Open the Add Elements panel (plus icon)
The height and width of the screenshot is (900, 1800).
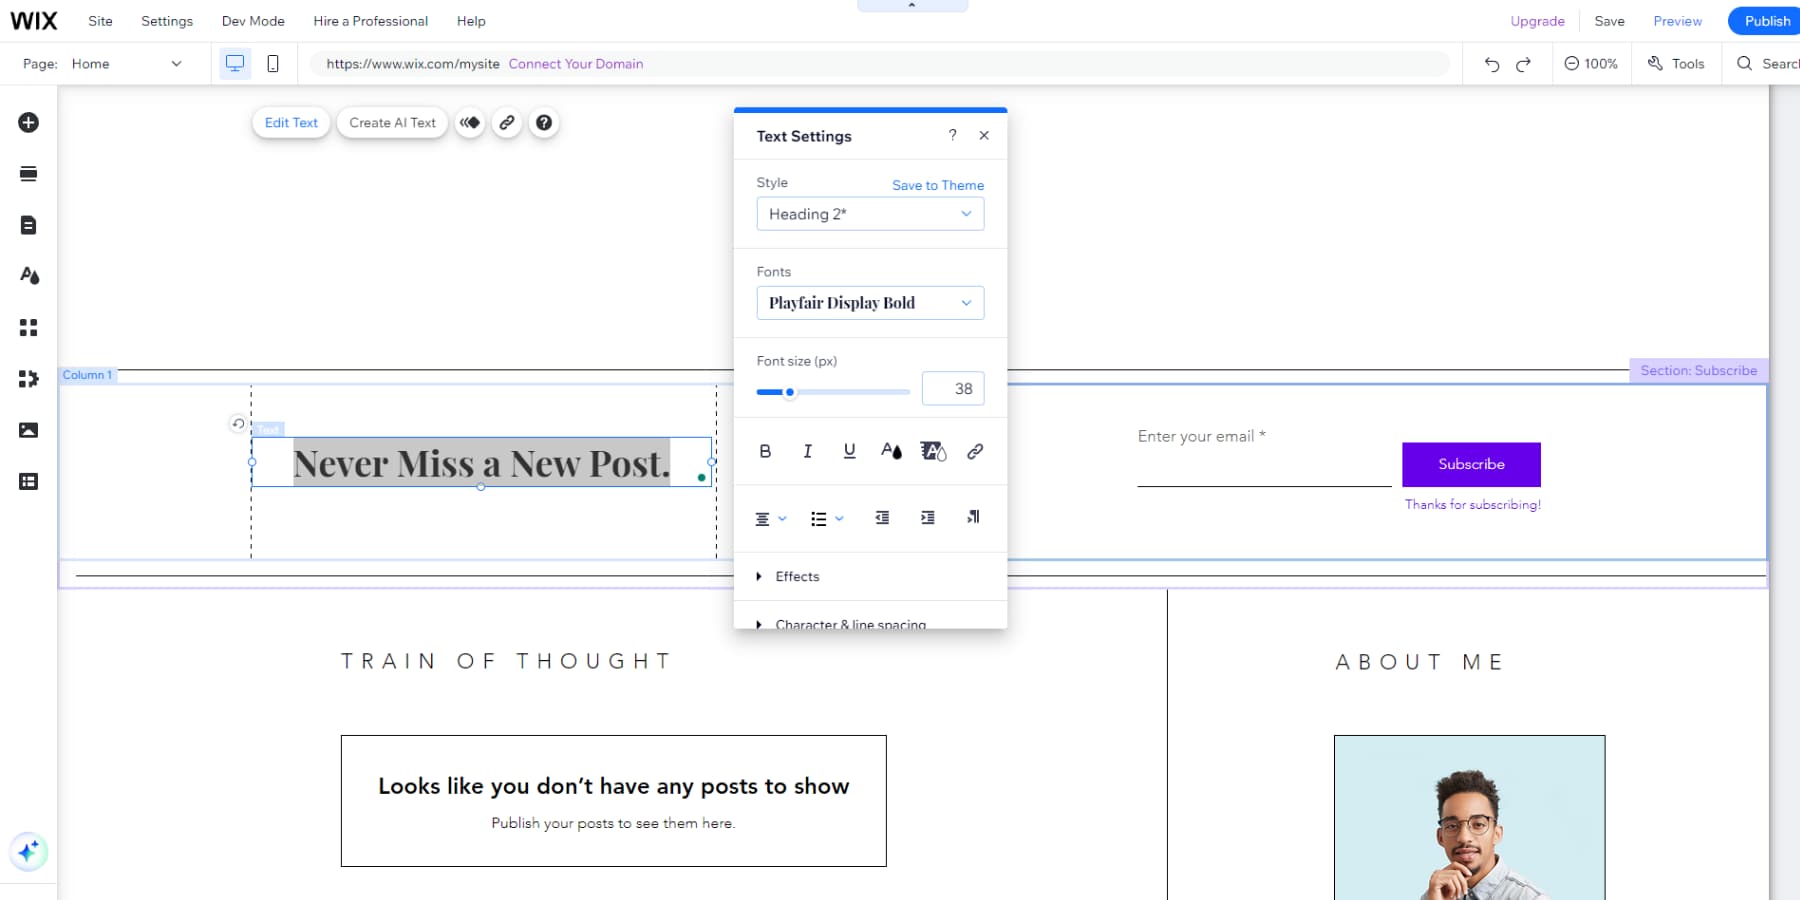pos(28,122)
